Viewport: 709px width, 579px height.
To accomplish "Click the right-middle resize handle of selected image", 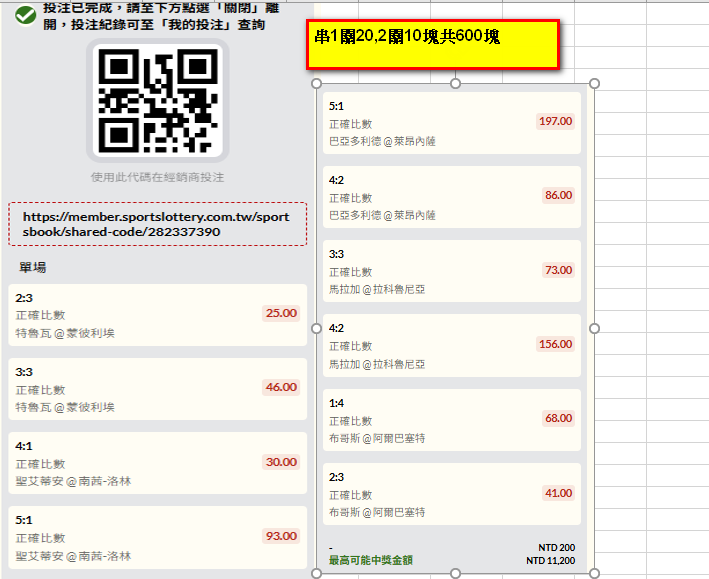I will [595, 328].
